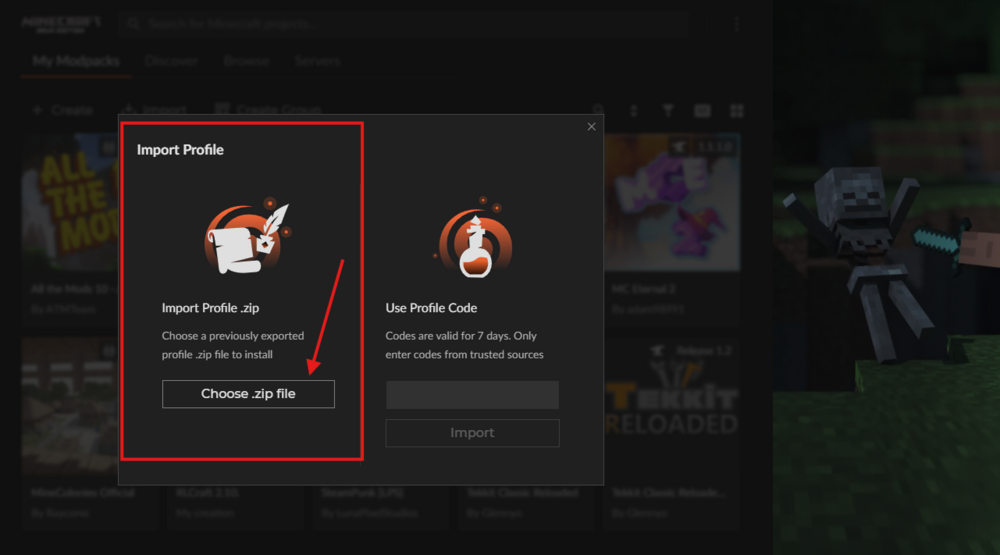Go to the Browse tab
The height and width of the screenshot is (555, 1000).
pos(246,61)
